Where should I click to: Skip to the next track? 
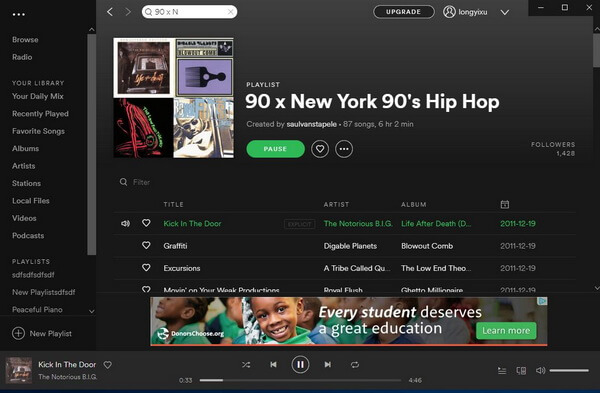[328, 364]
